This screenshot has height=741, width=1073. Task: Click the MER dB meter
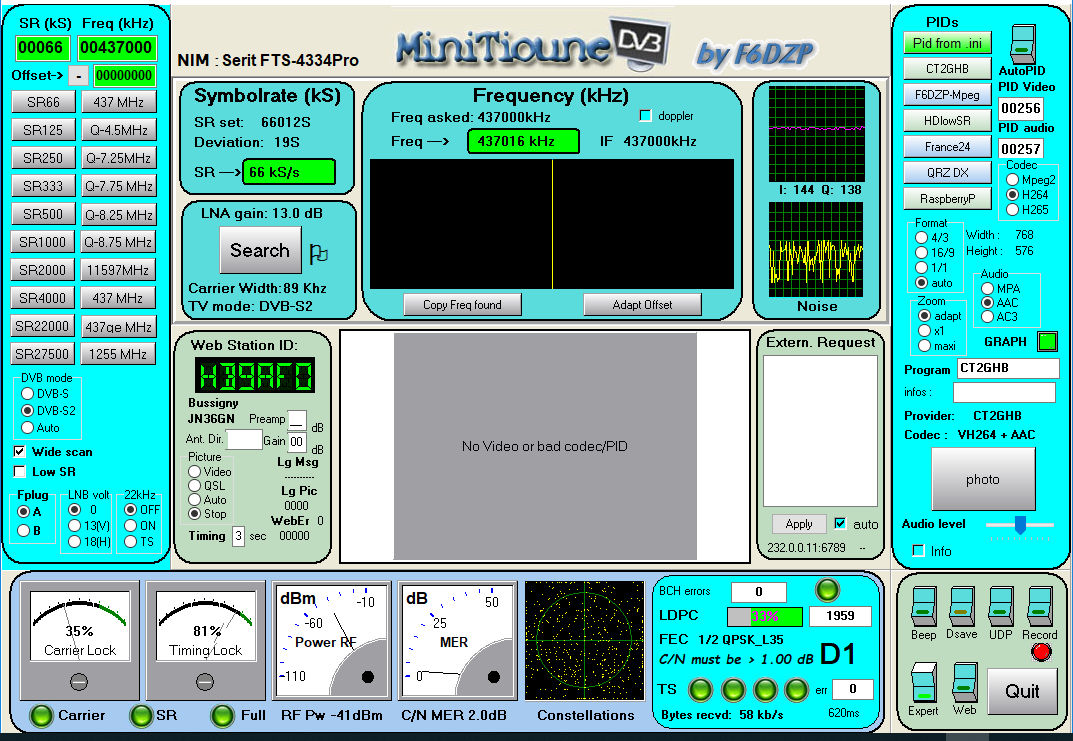pyautogui.click(x=457, y=641)
